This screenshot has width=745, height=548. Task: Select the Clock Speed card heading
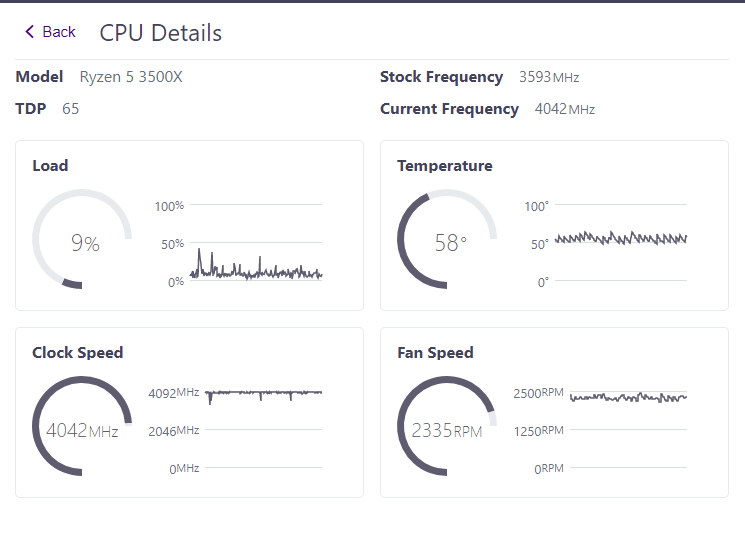78,353
